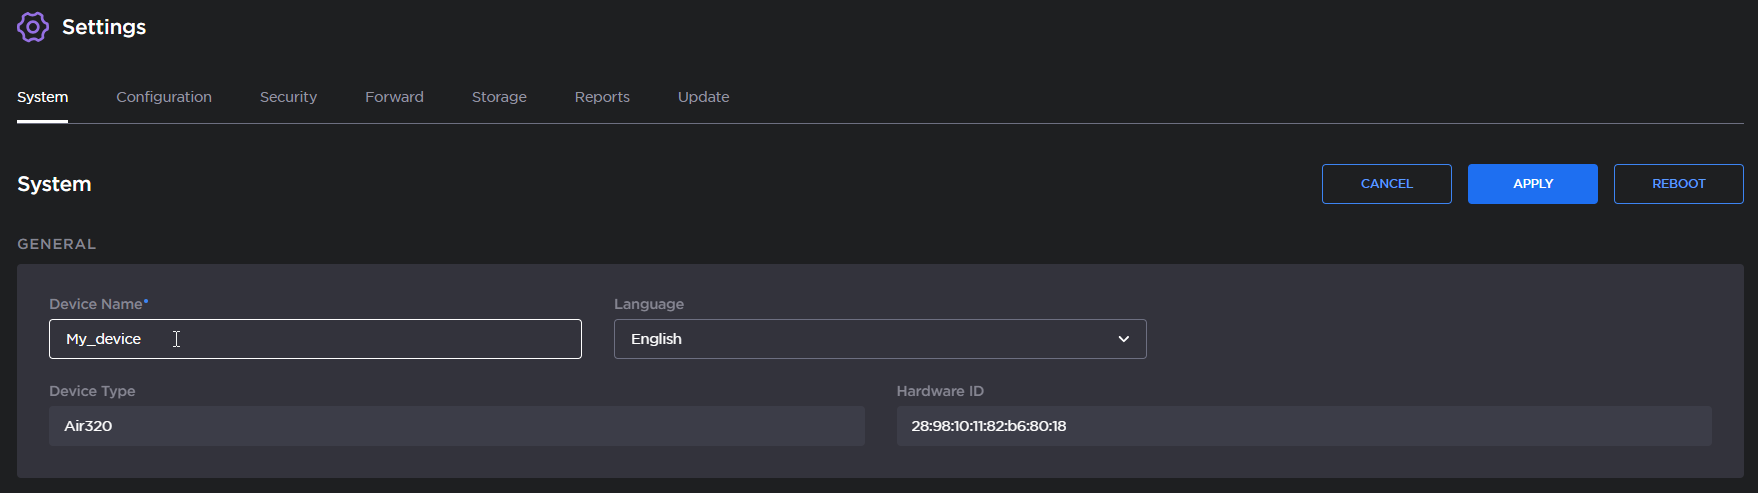Select the Hardware ID value field

coord(1303,426)
